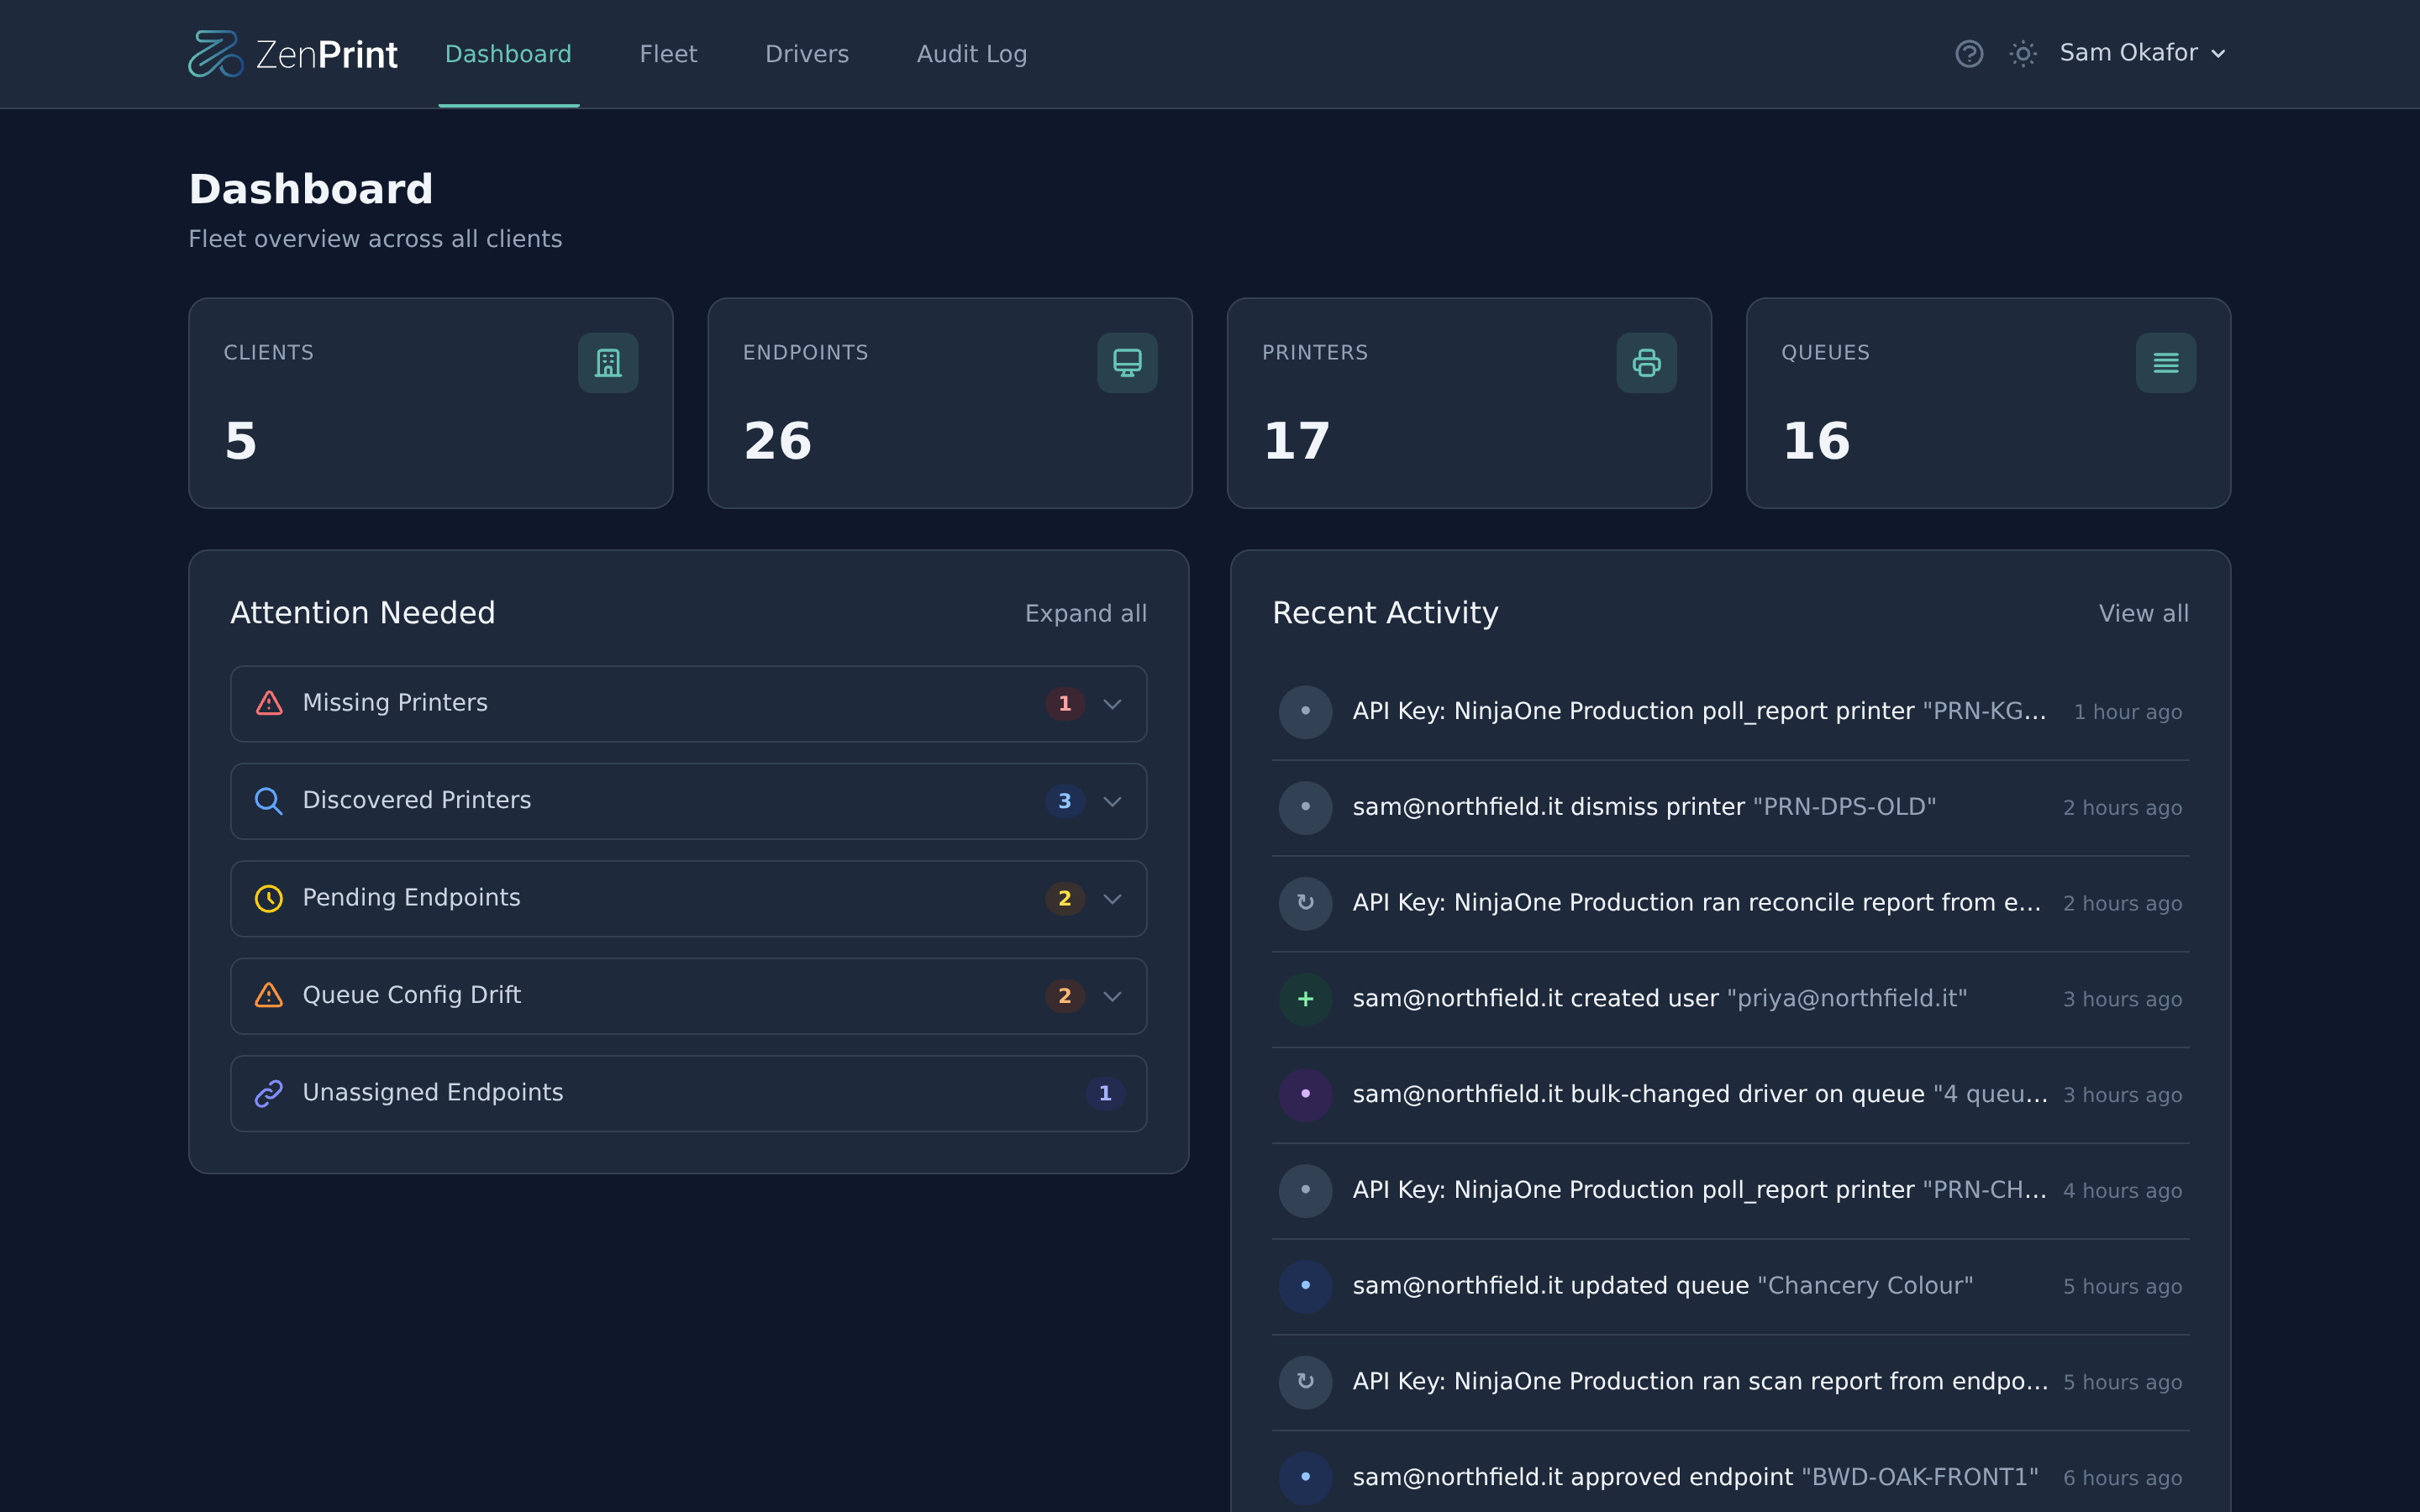Viewport: 2420px width, 1512px height.
Task: Click the Clients count 5
Action: [241, 441]
